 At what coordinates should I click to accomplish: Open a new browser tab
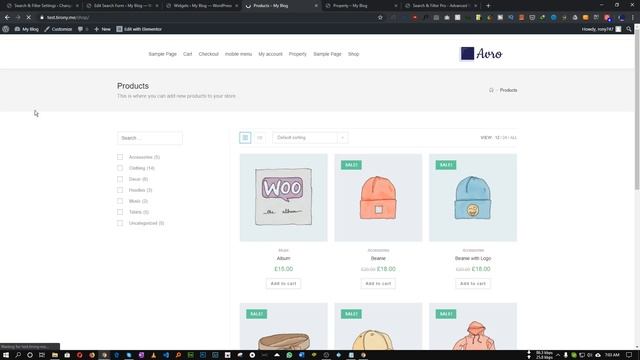(x=488, y=6)
